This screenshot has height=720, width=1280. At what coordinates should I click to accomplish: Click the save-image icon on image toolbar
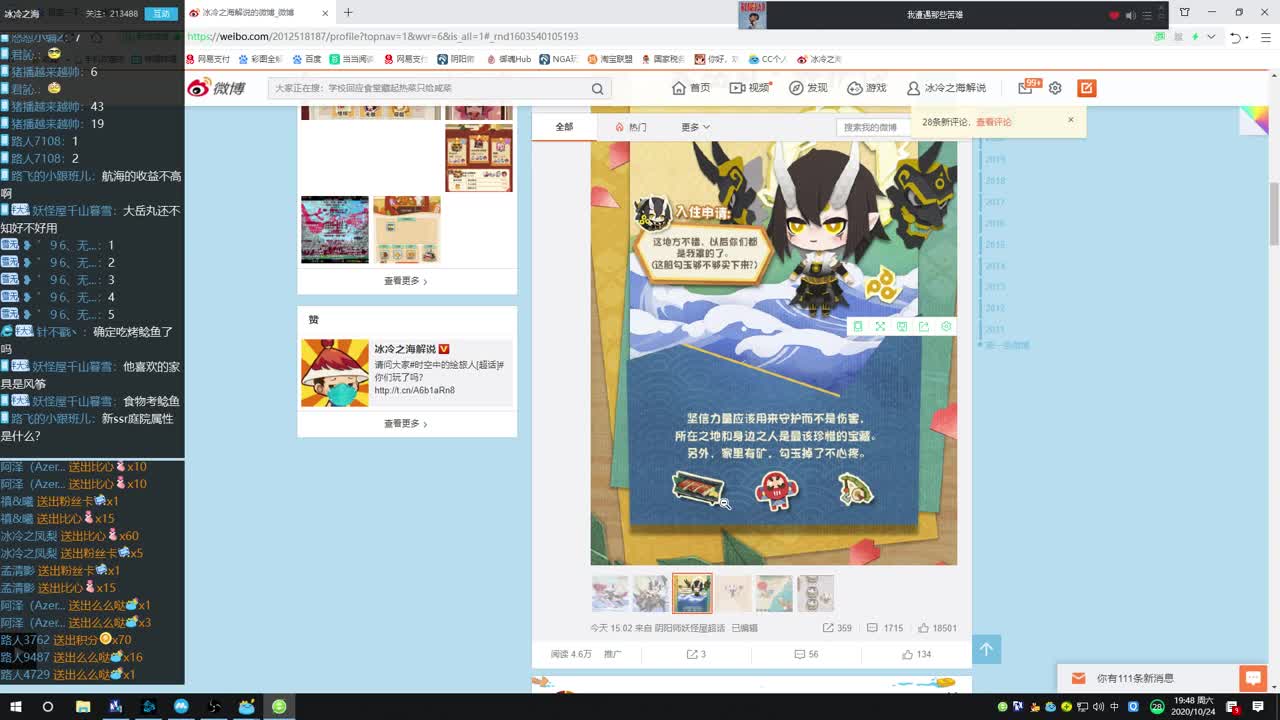point(902,326)
